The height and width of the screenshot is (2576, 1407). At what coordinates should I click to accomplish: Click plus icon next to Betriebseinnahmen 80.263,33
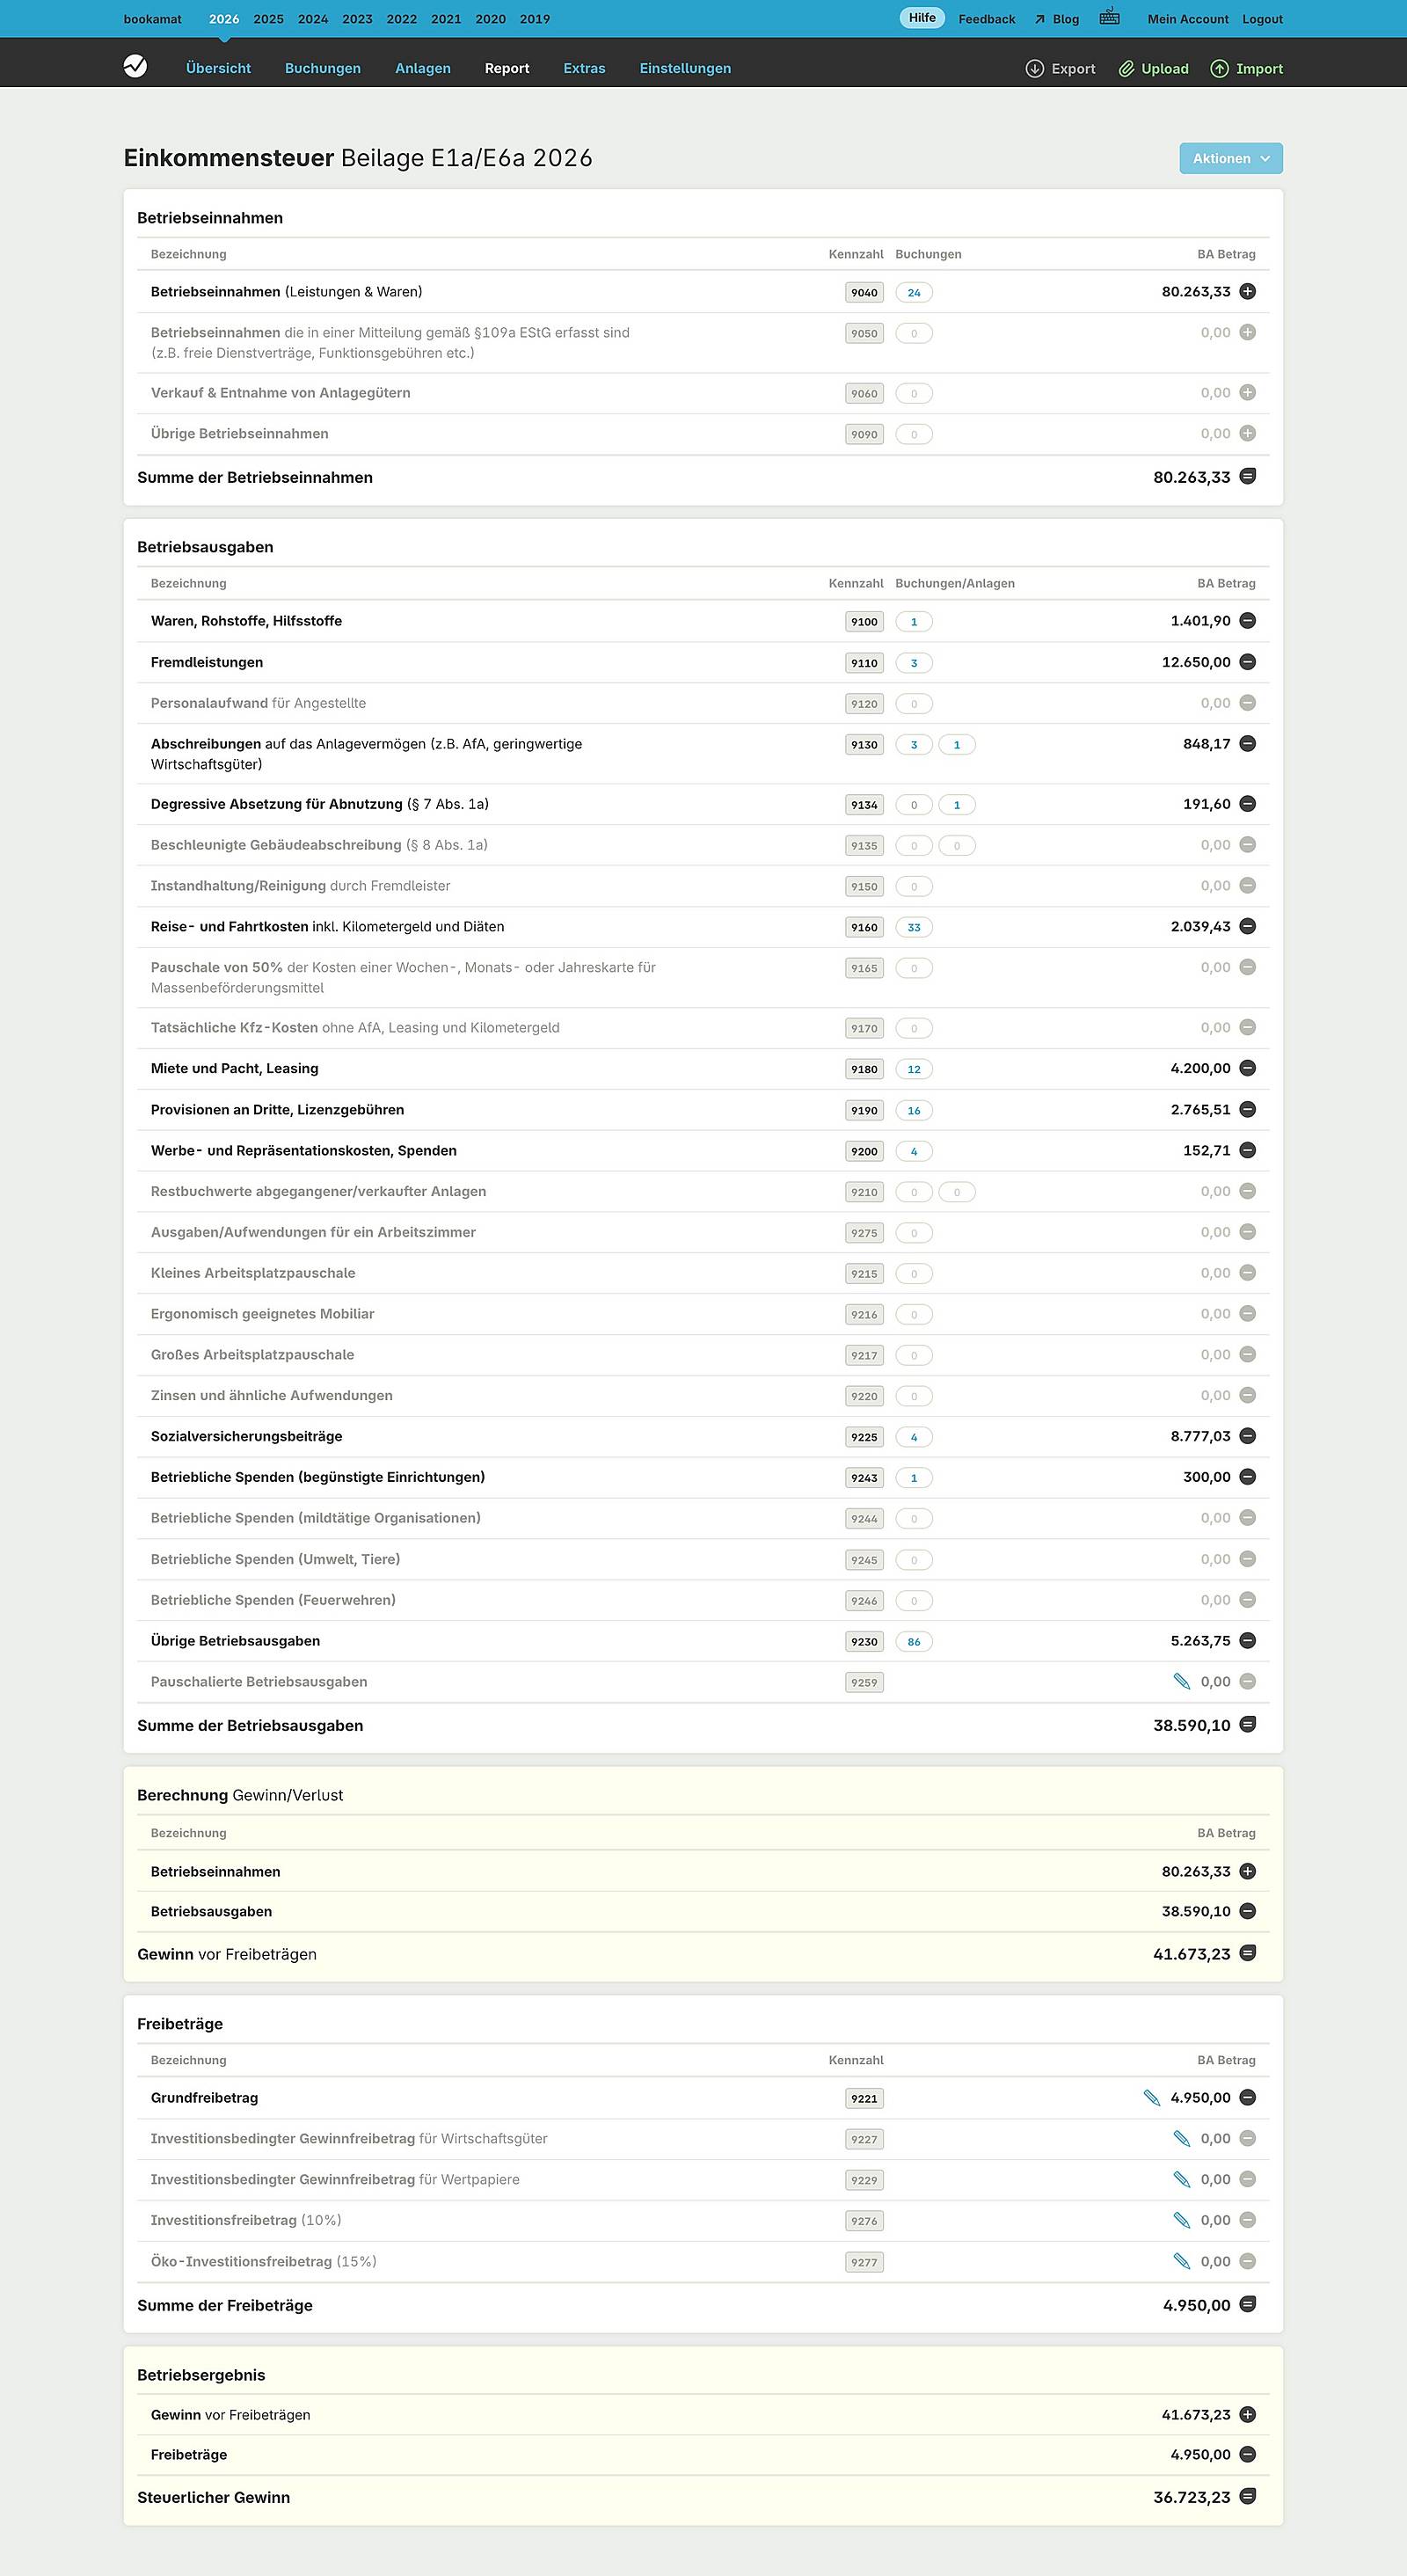pos(1247,292)
